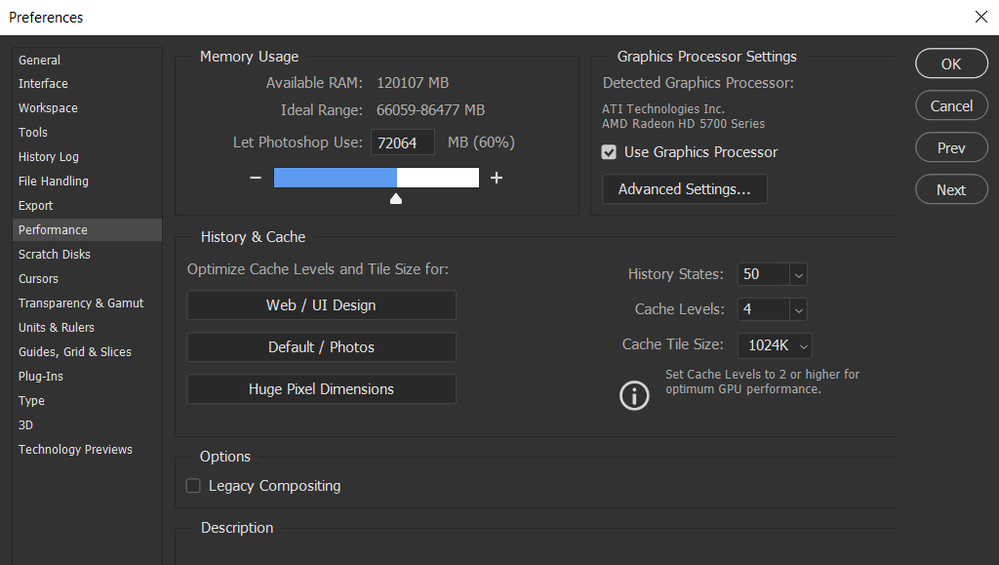This screenshot has height=565, width=999.
Task: Close the Preferences dialog with X
Action: pyautogui.click(x=980, y=17)
